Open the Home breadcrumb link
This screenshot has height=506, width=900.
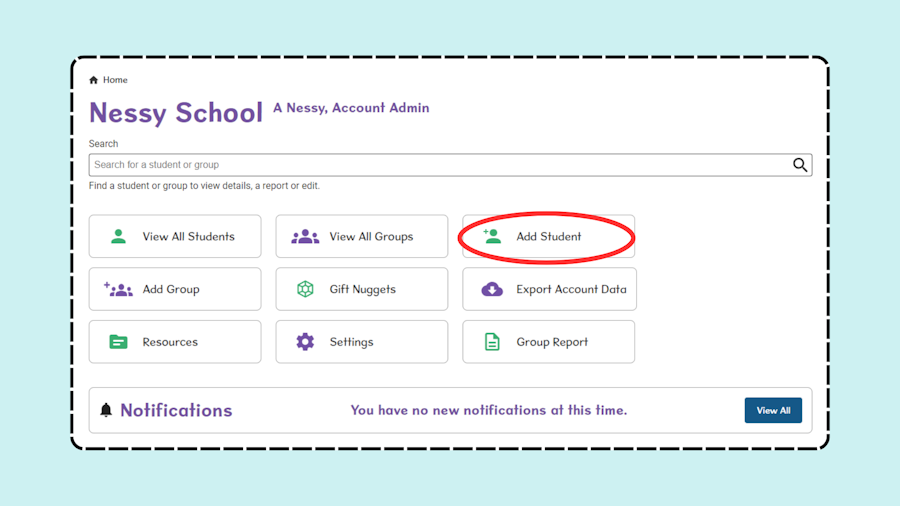tap(115, 80)
